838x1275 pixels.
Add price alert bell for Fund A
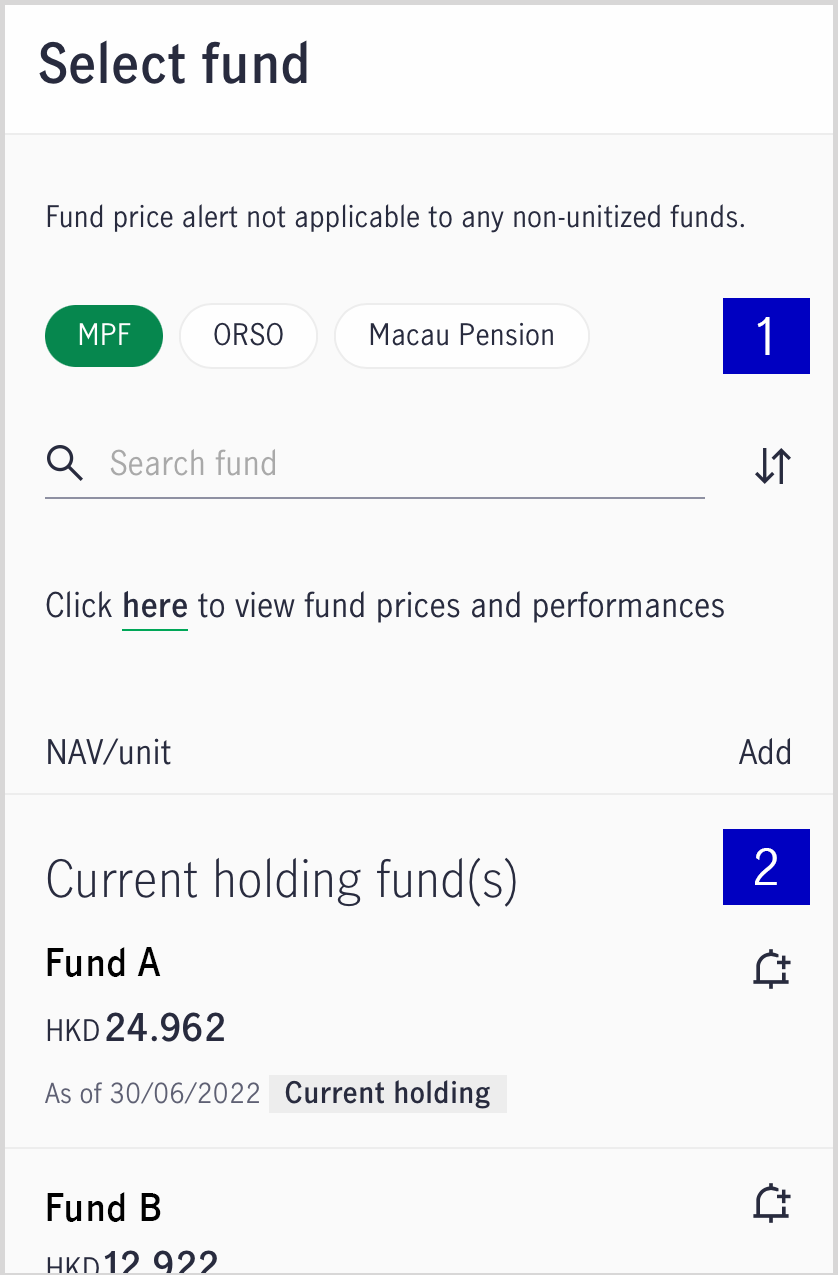click(771, 970)
